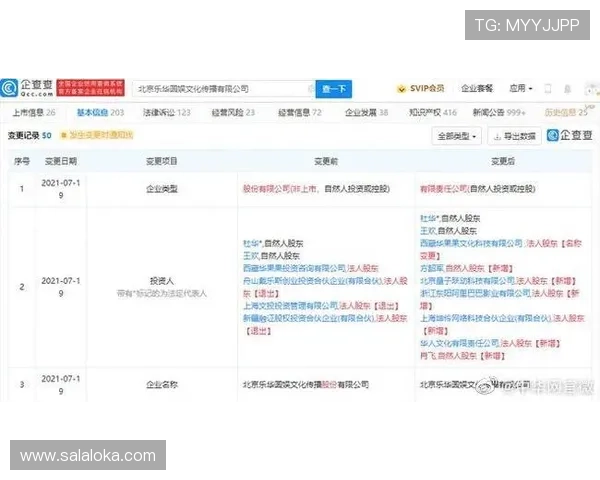
Task: Switch to the 经营信息 72 tab
Action: point(300,113)
